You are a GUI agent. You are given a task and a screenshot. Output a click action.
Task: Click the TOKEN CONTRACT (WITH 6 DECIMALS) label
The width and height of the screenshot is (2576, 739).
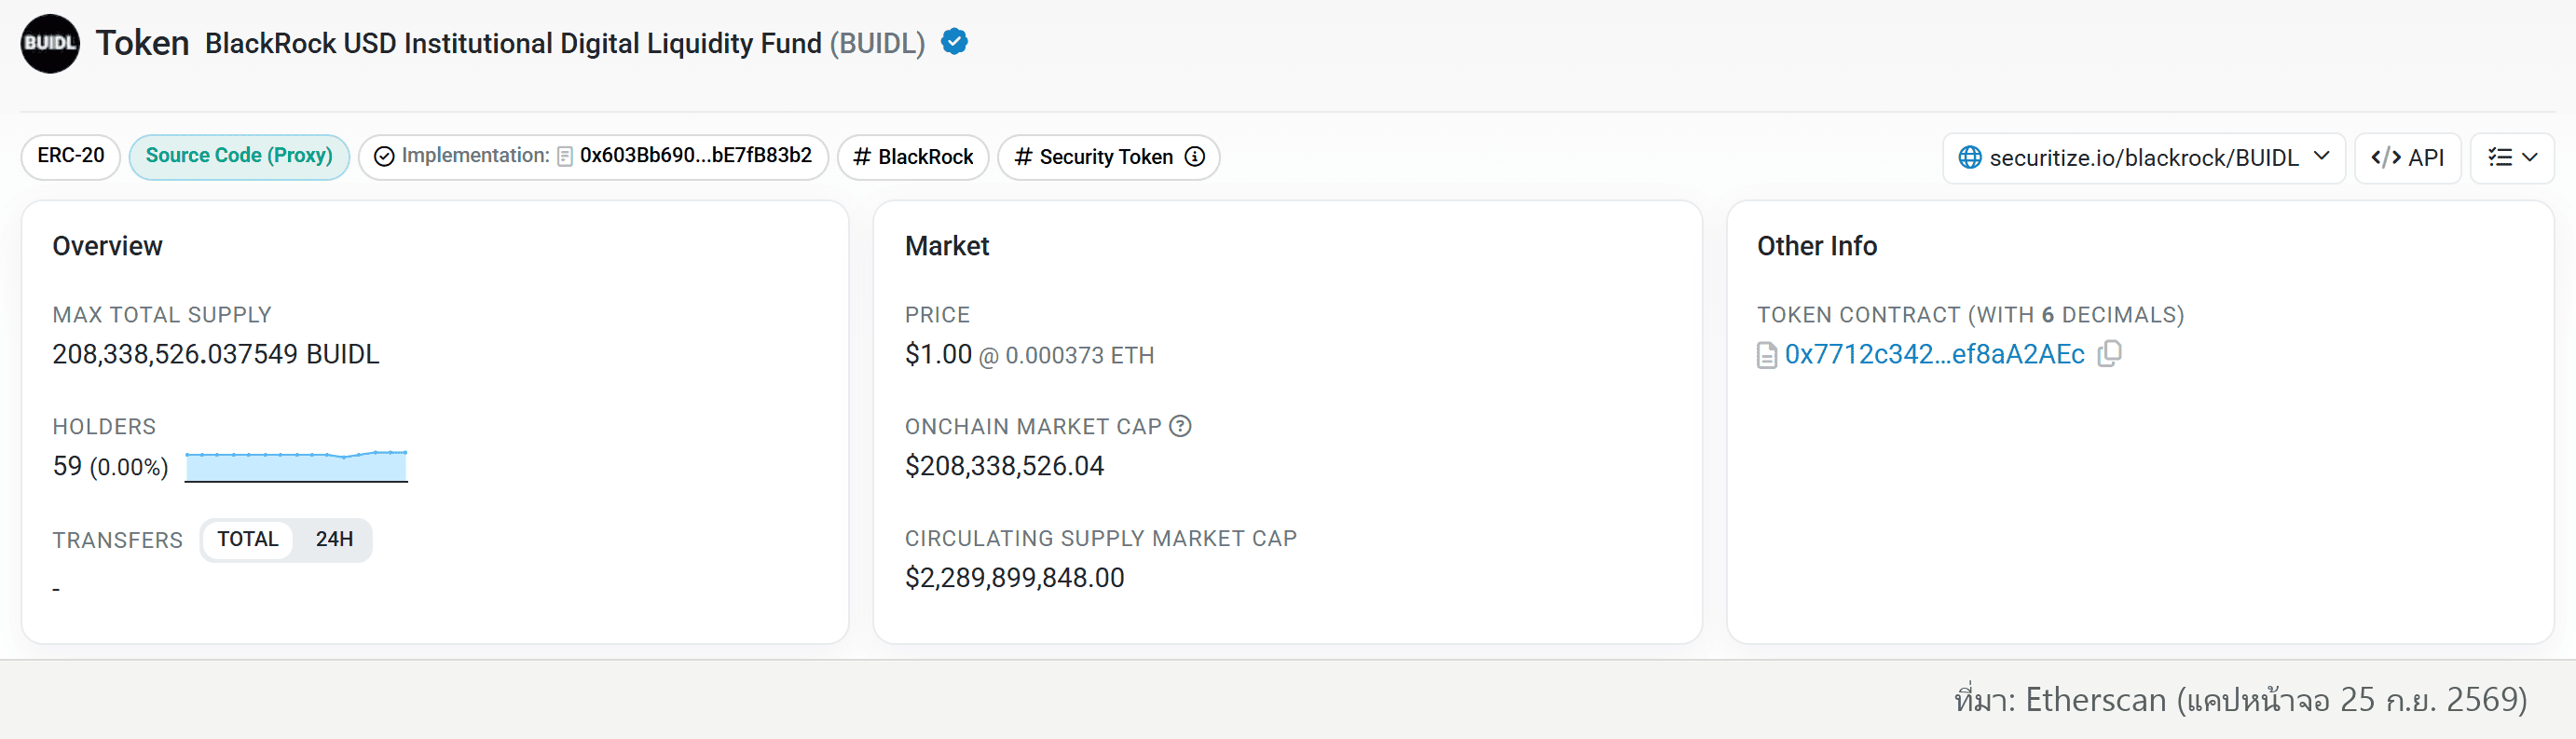click(1970, 315)
